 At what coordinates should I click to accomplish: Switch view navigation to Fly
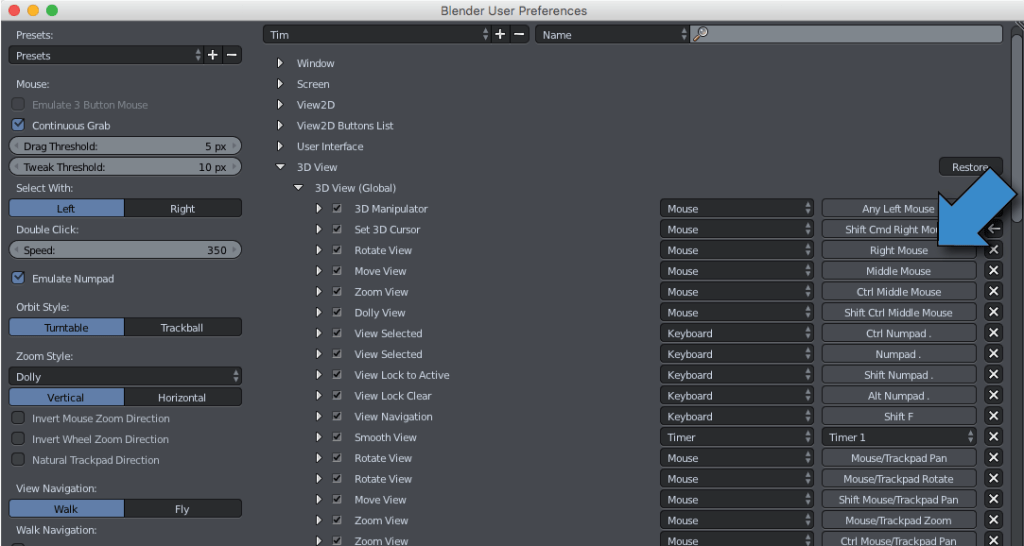[183, 509]
